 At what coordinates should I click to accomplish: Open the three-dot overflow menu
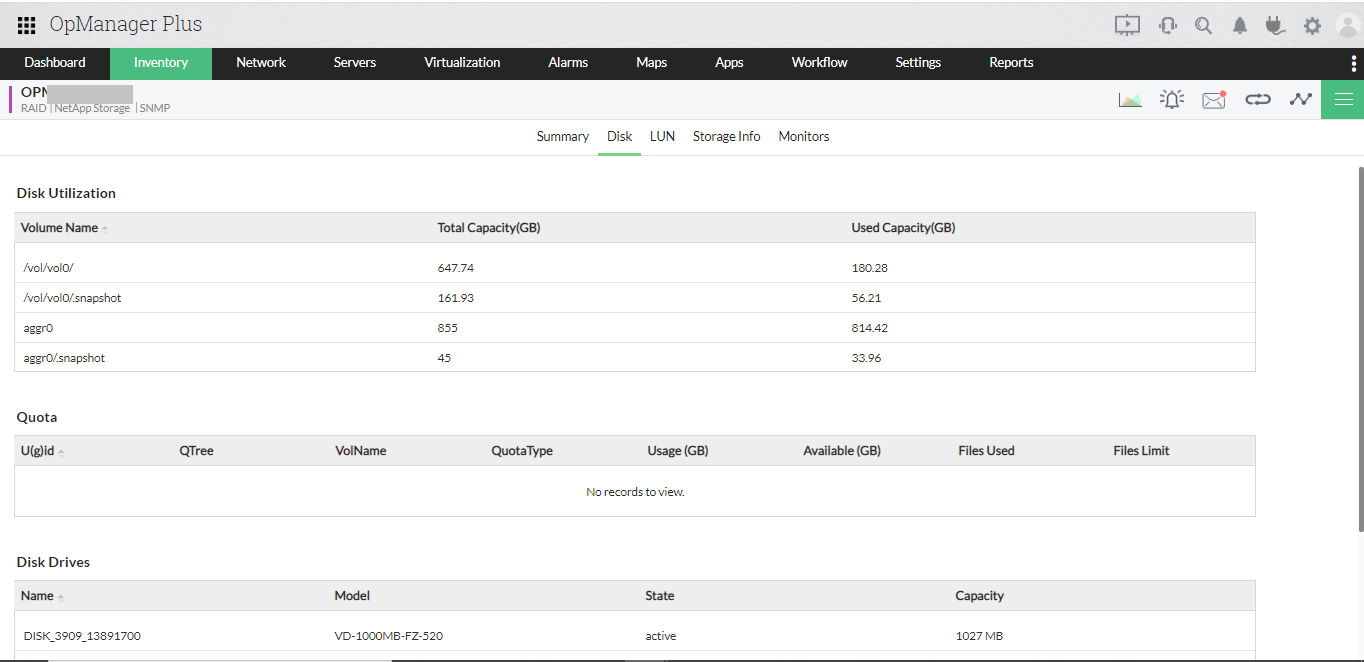click(x=1353, y=63)
